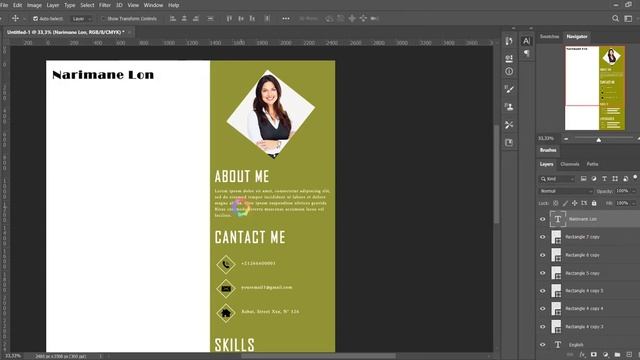Screen dimensions: 640x360
Task: Select Rectangle 7 copy layer thumbnail
Action: coord(556,237)
